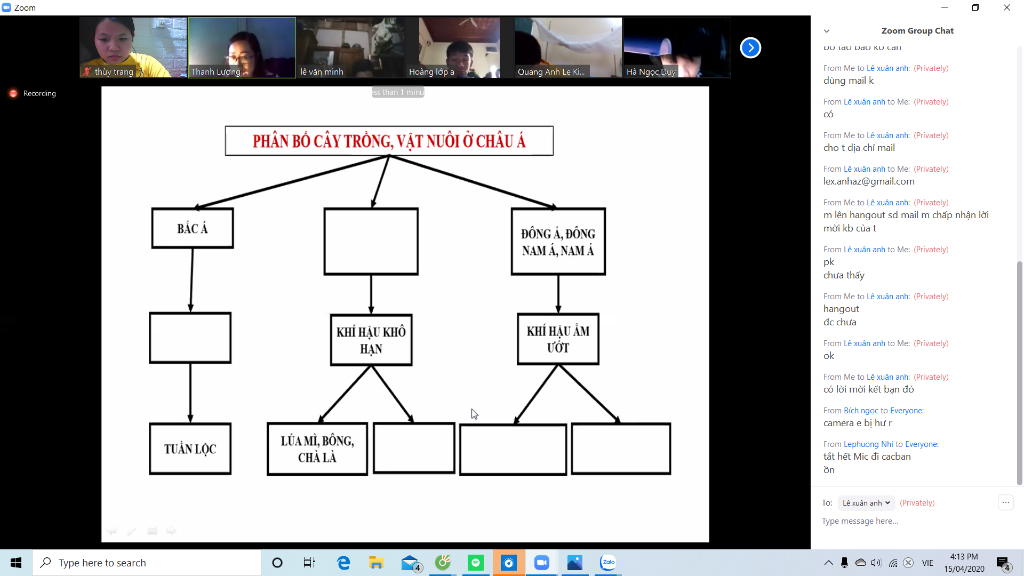1024x576 pixels.
Task: Open the Windows Start menu
Action: [x=16, y=562]
